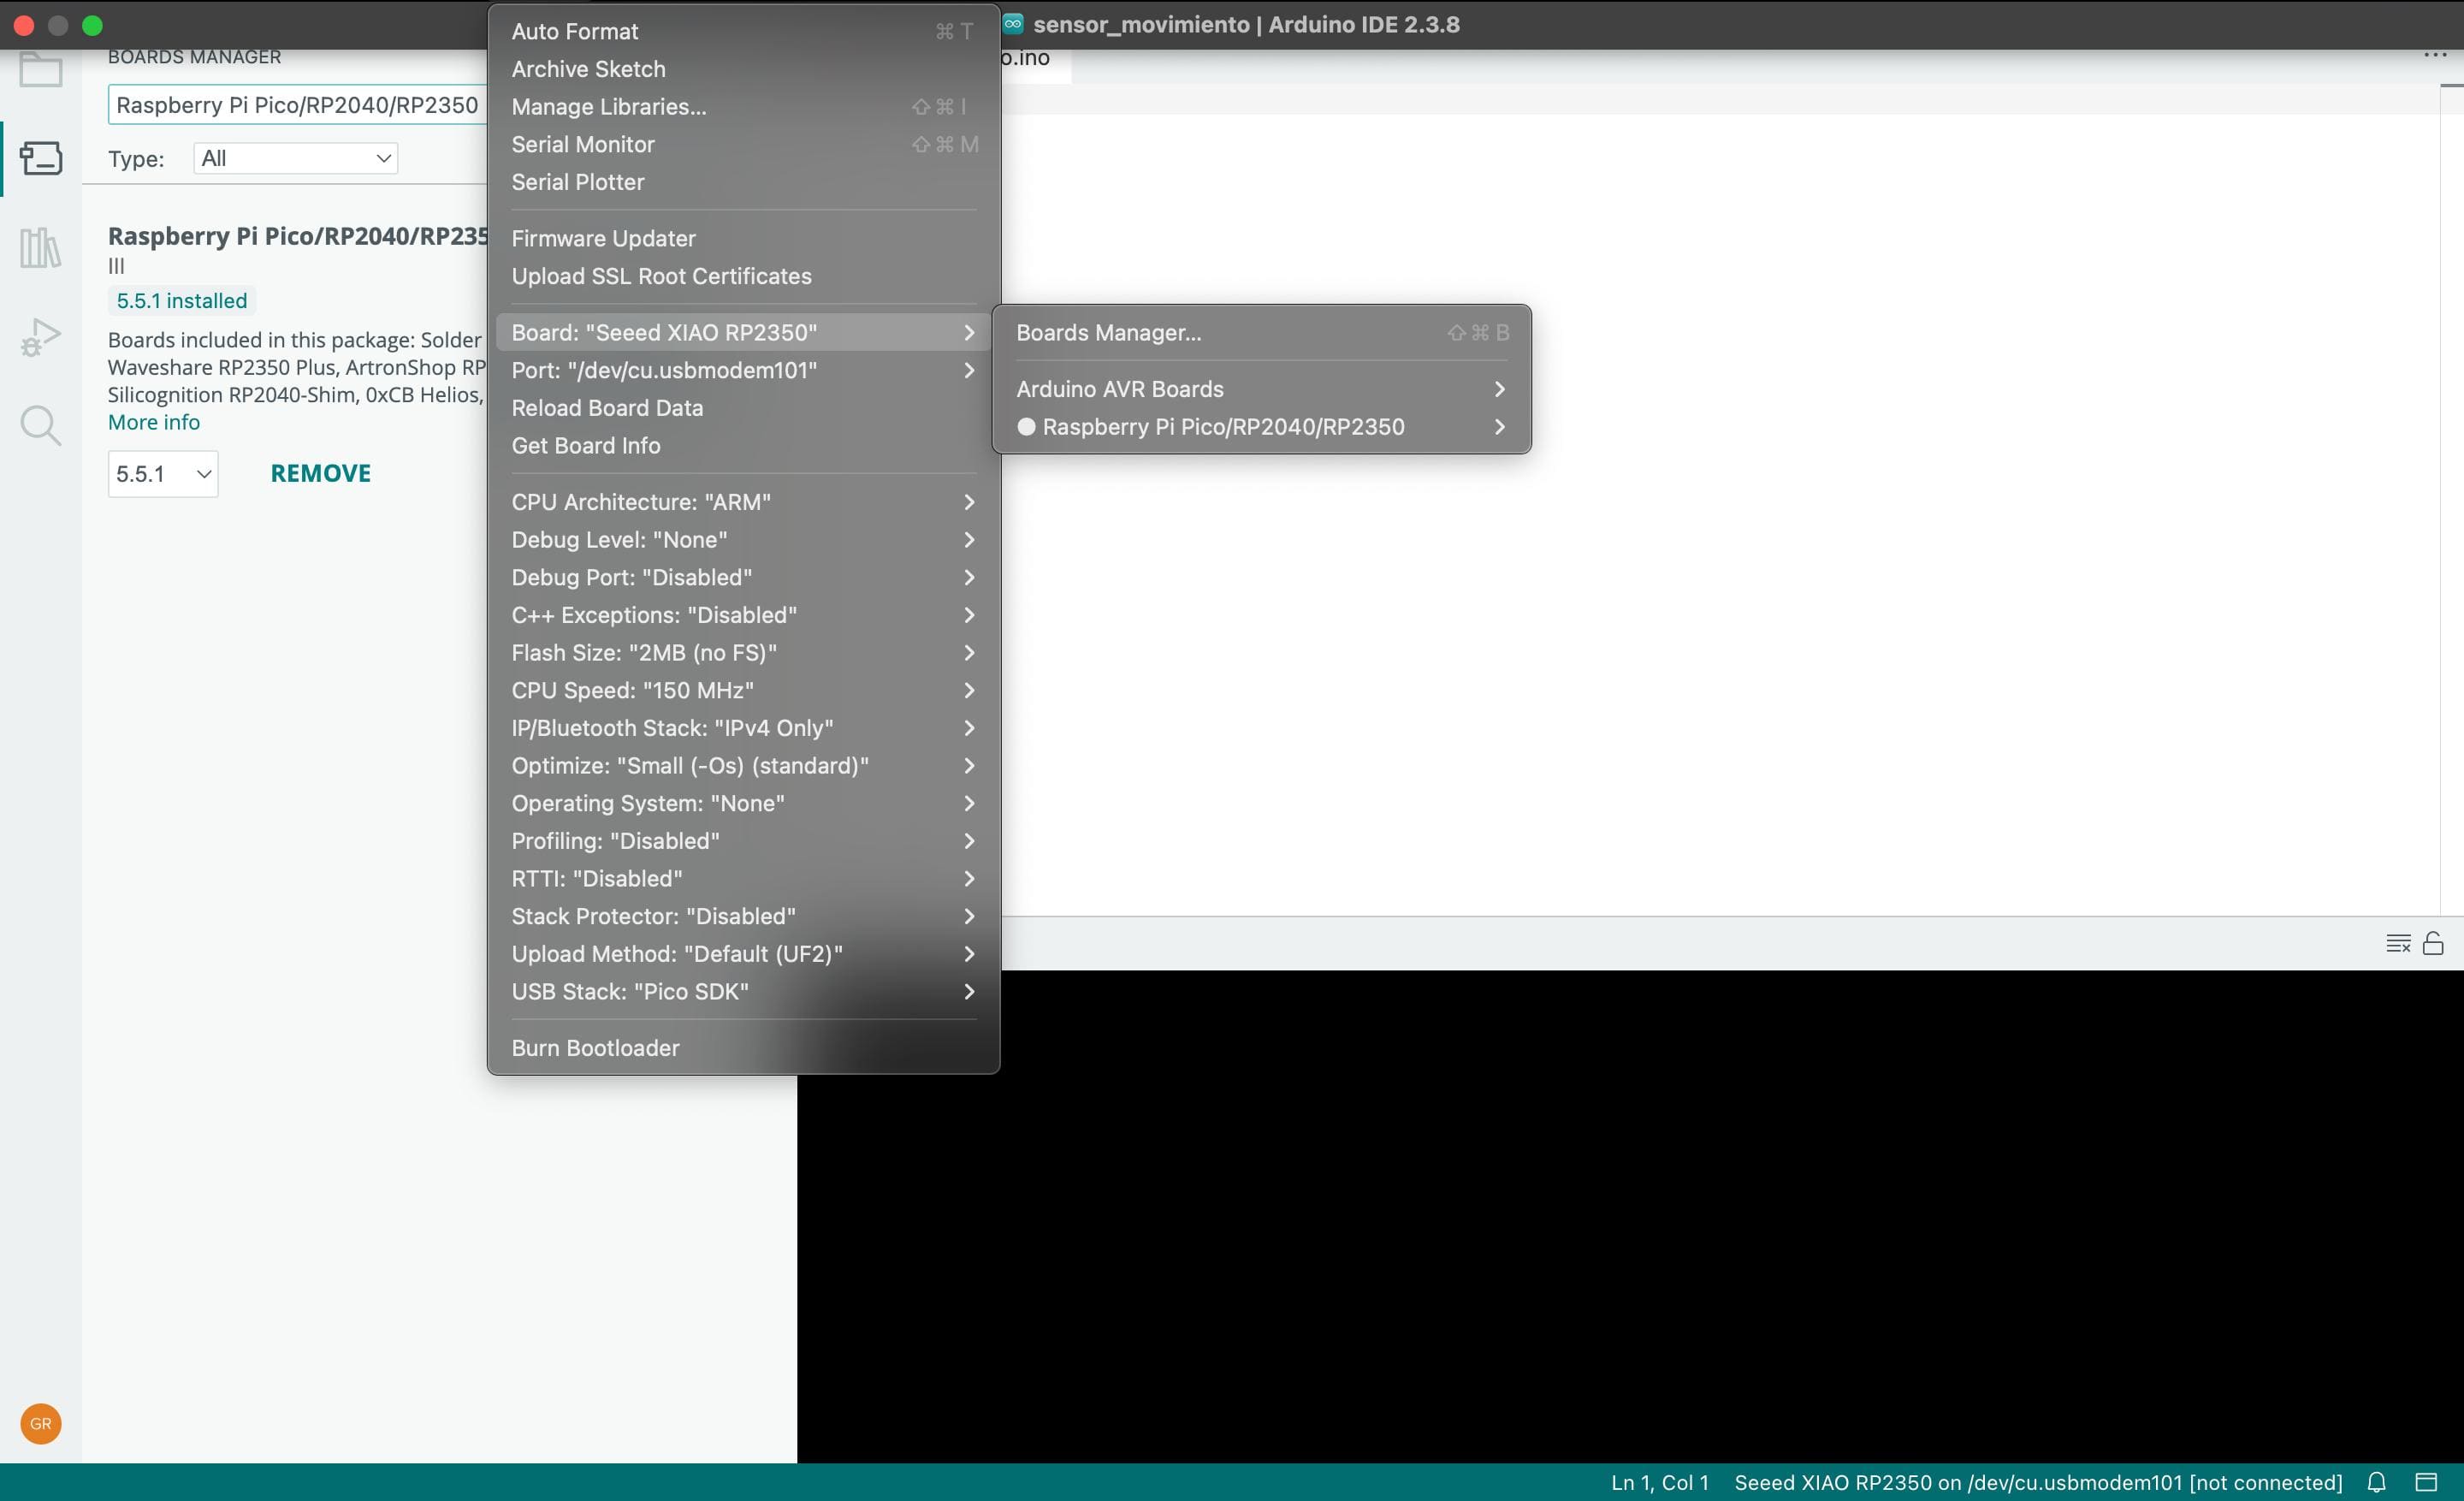This screenshot has width=2464, height=1501.
Task: Choose Serial Monitor from the menu
Action: click(583, 144)
